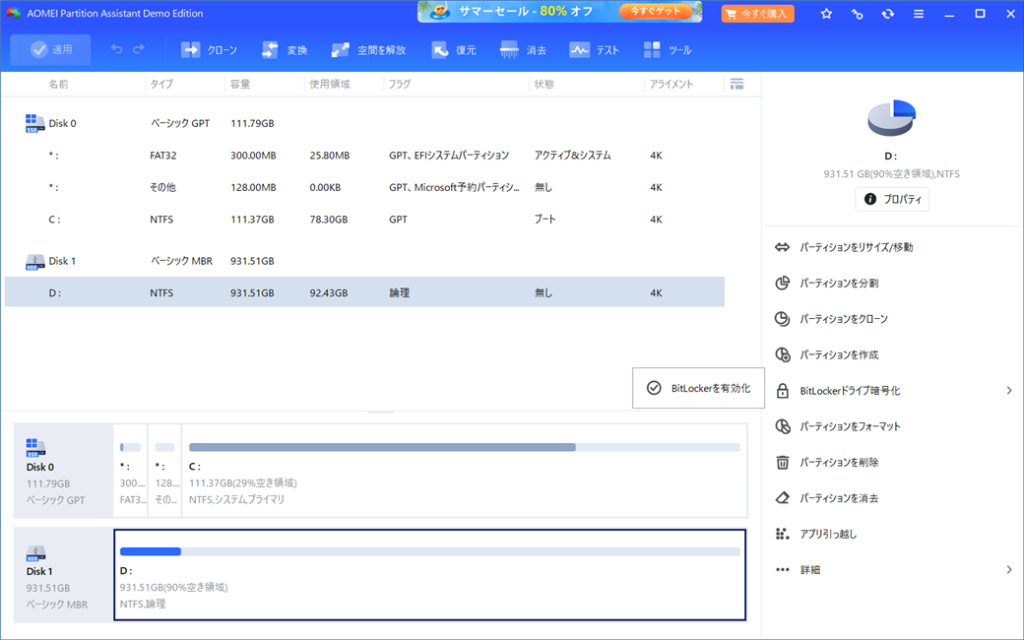Click the 今すぐ購入 purchase button

pos(758,13)
